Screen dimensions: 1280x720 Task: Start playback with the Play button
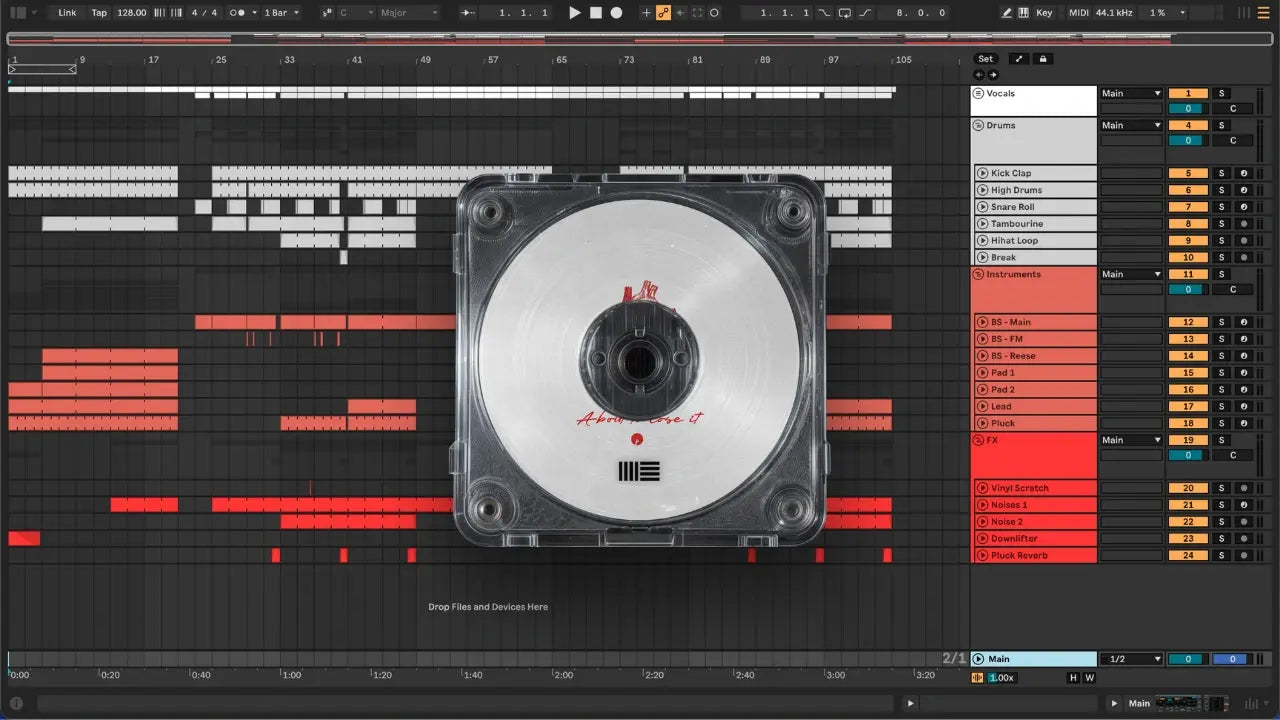pos(574,13)
